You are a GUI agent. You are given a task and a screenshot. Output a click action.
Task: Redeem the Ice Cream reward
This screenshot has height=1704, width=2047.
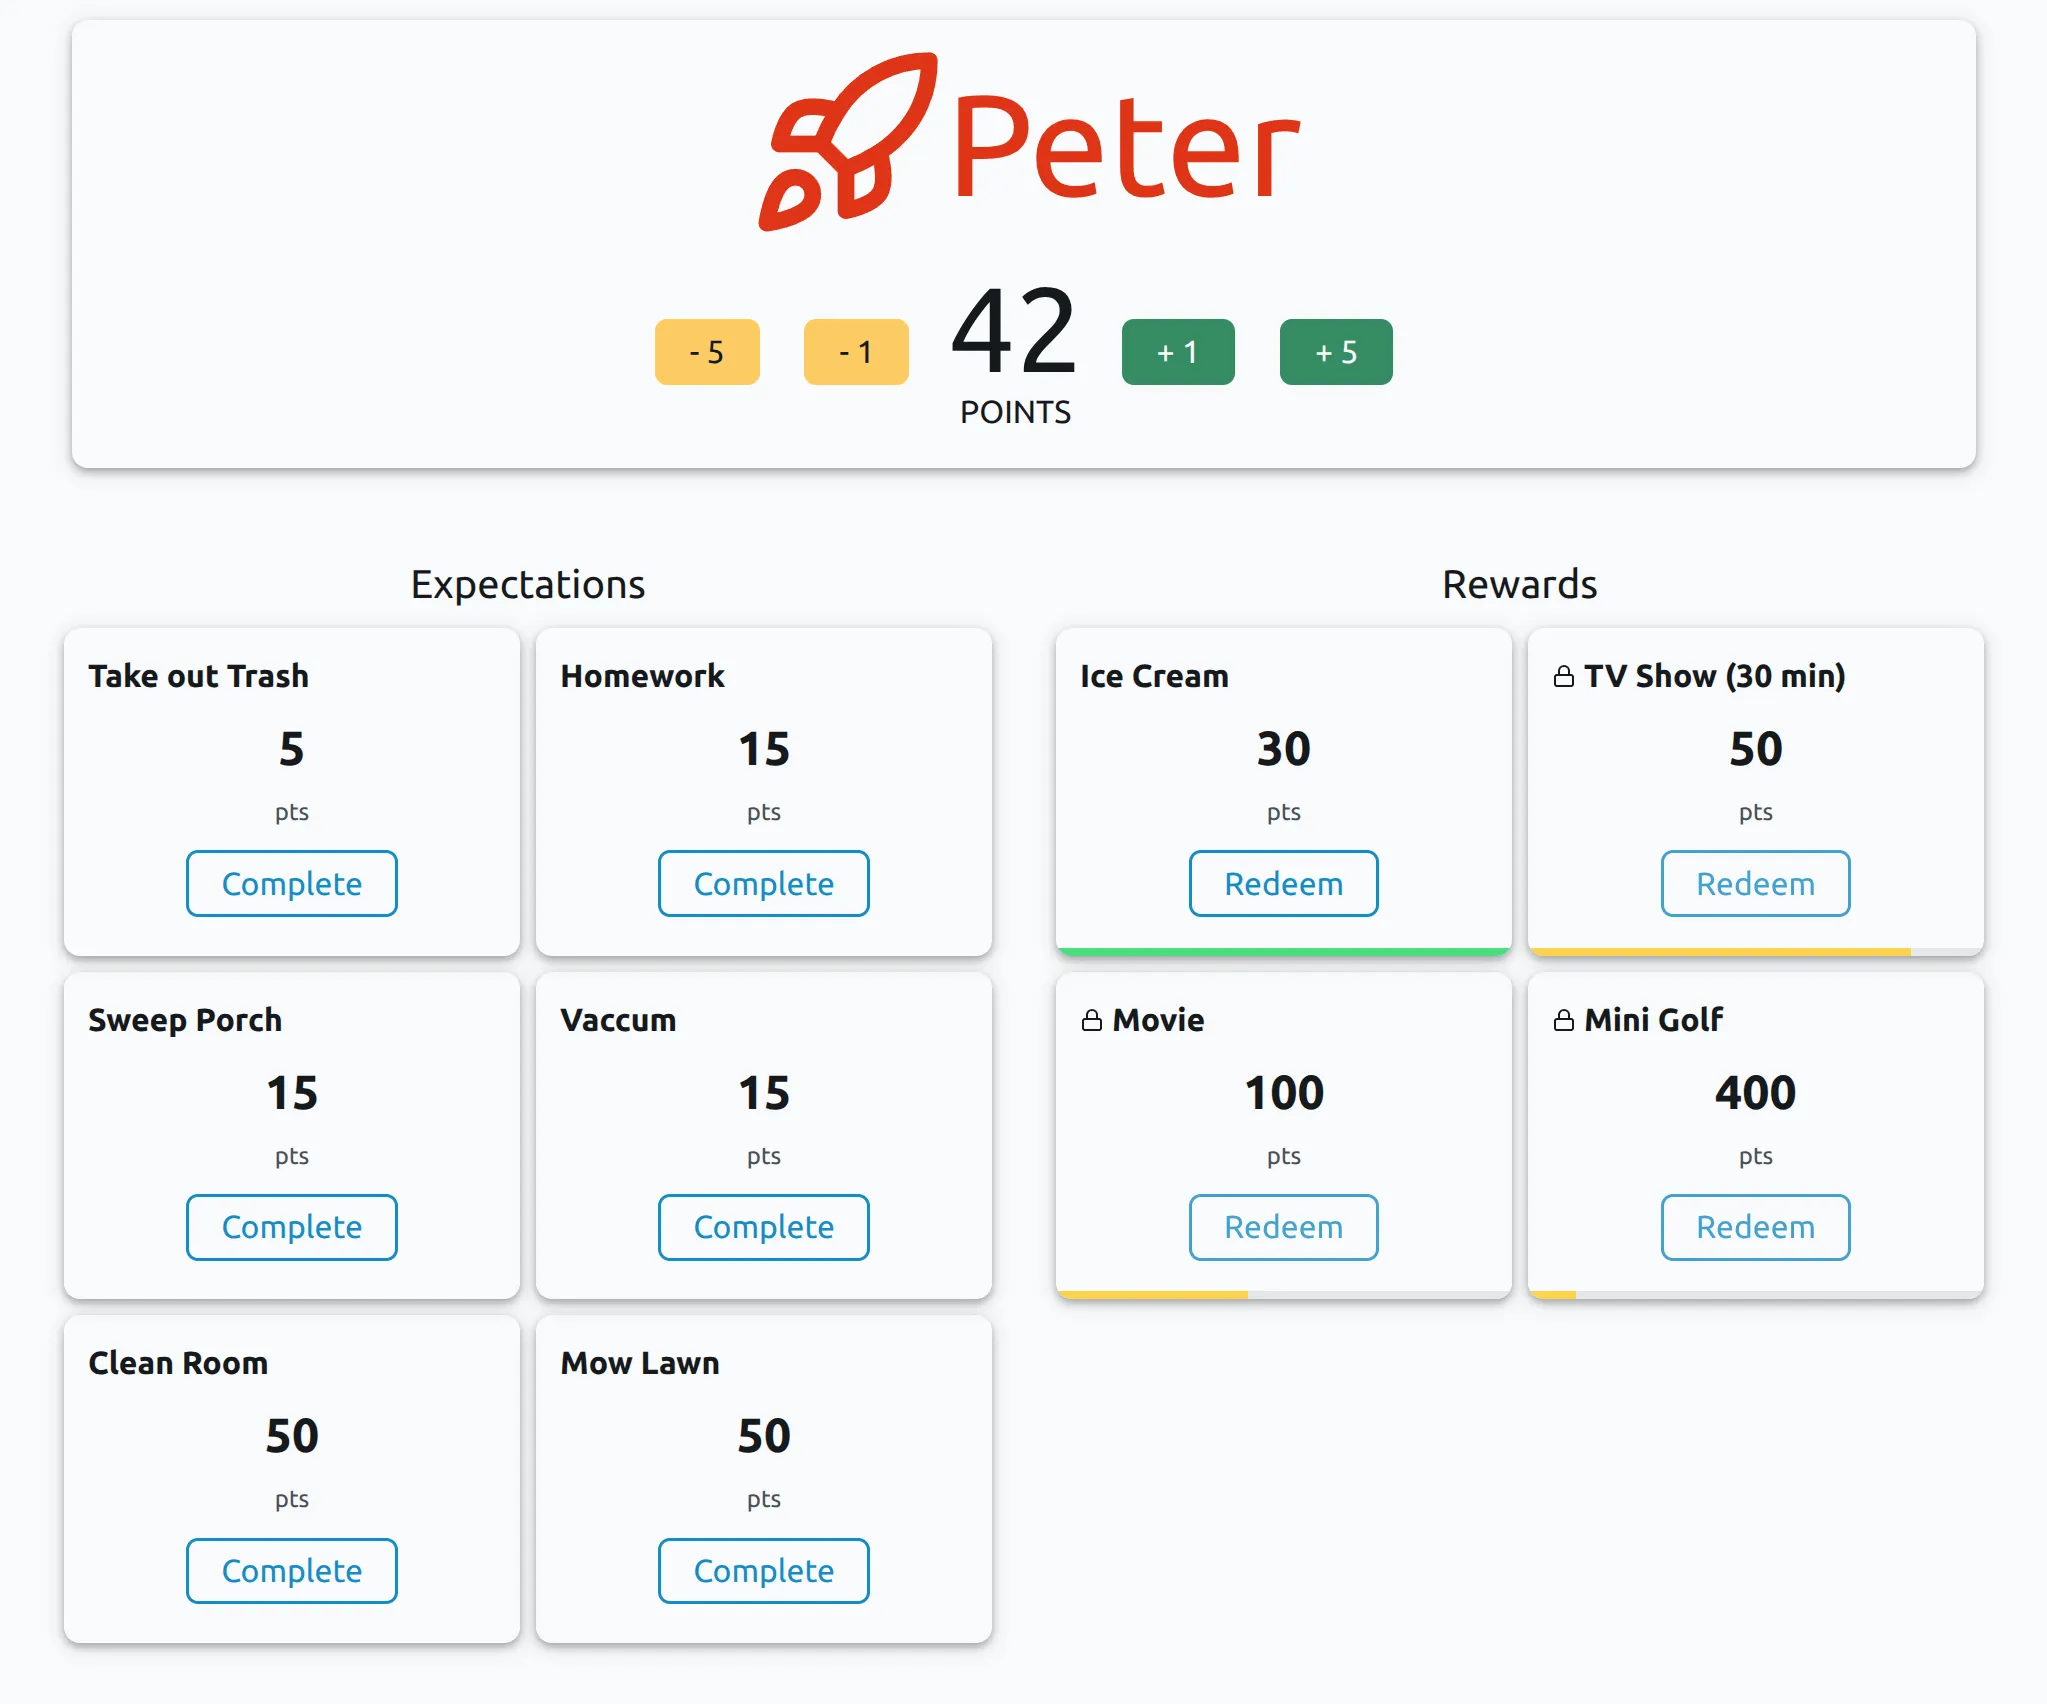tap(1283, 883)
